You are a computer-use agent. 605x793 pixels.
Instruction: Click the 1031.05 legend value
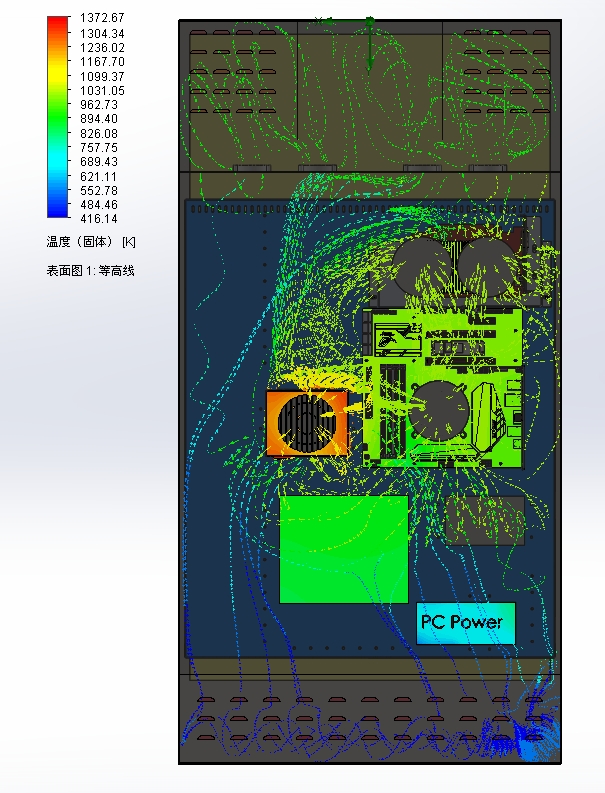coord(102,91)
